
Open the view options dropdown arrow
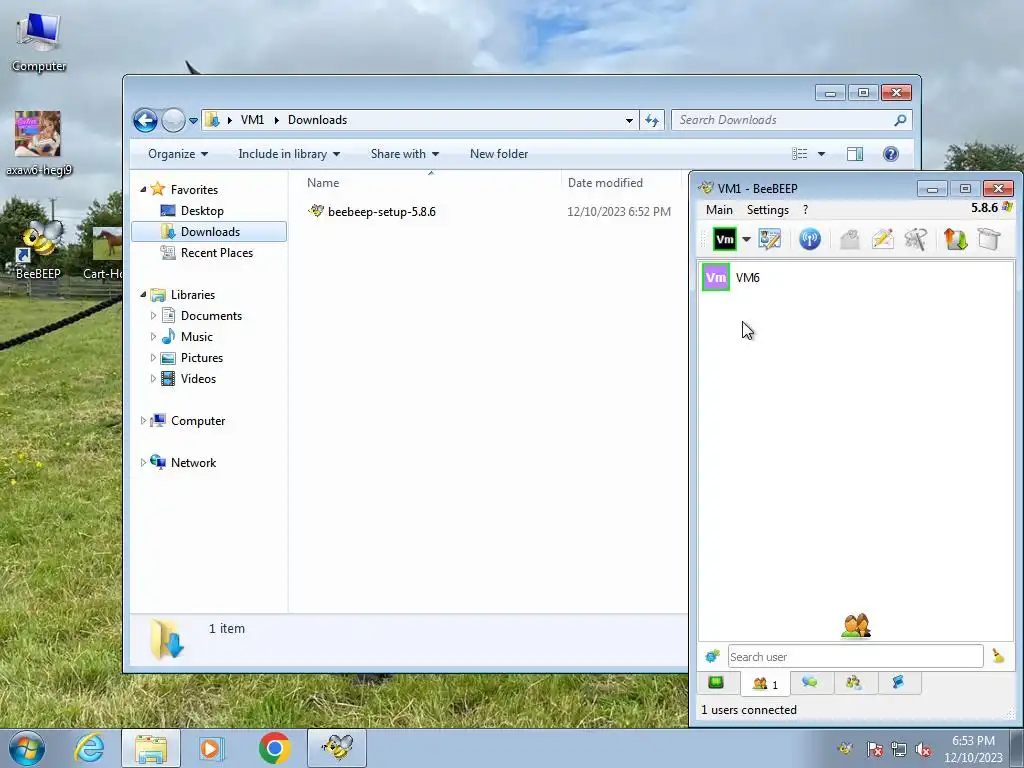pyautogui.click(x=822, y=154)
